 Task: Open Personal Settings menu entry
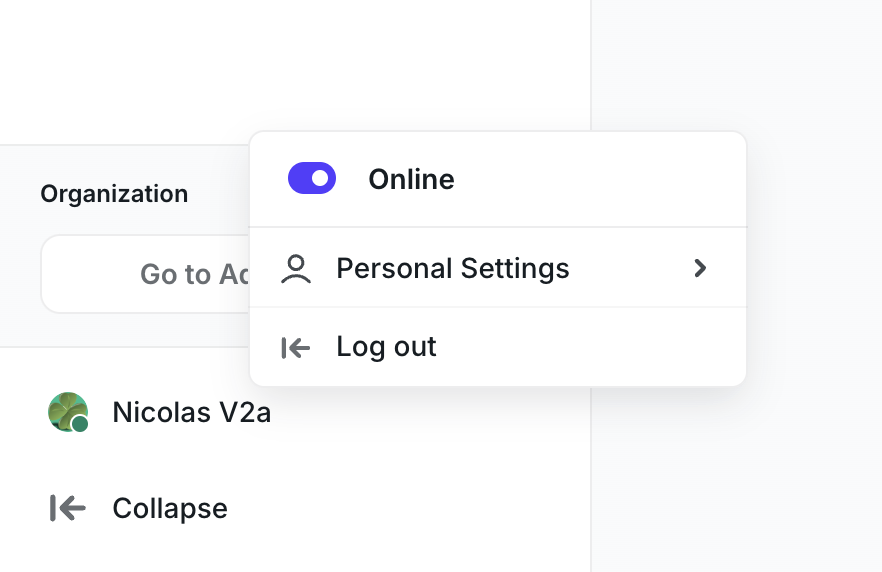tap(498, 268)
